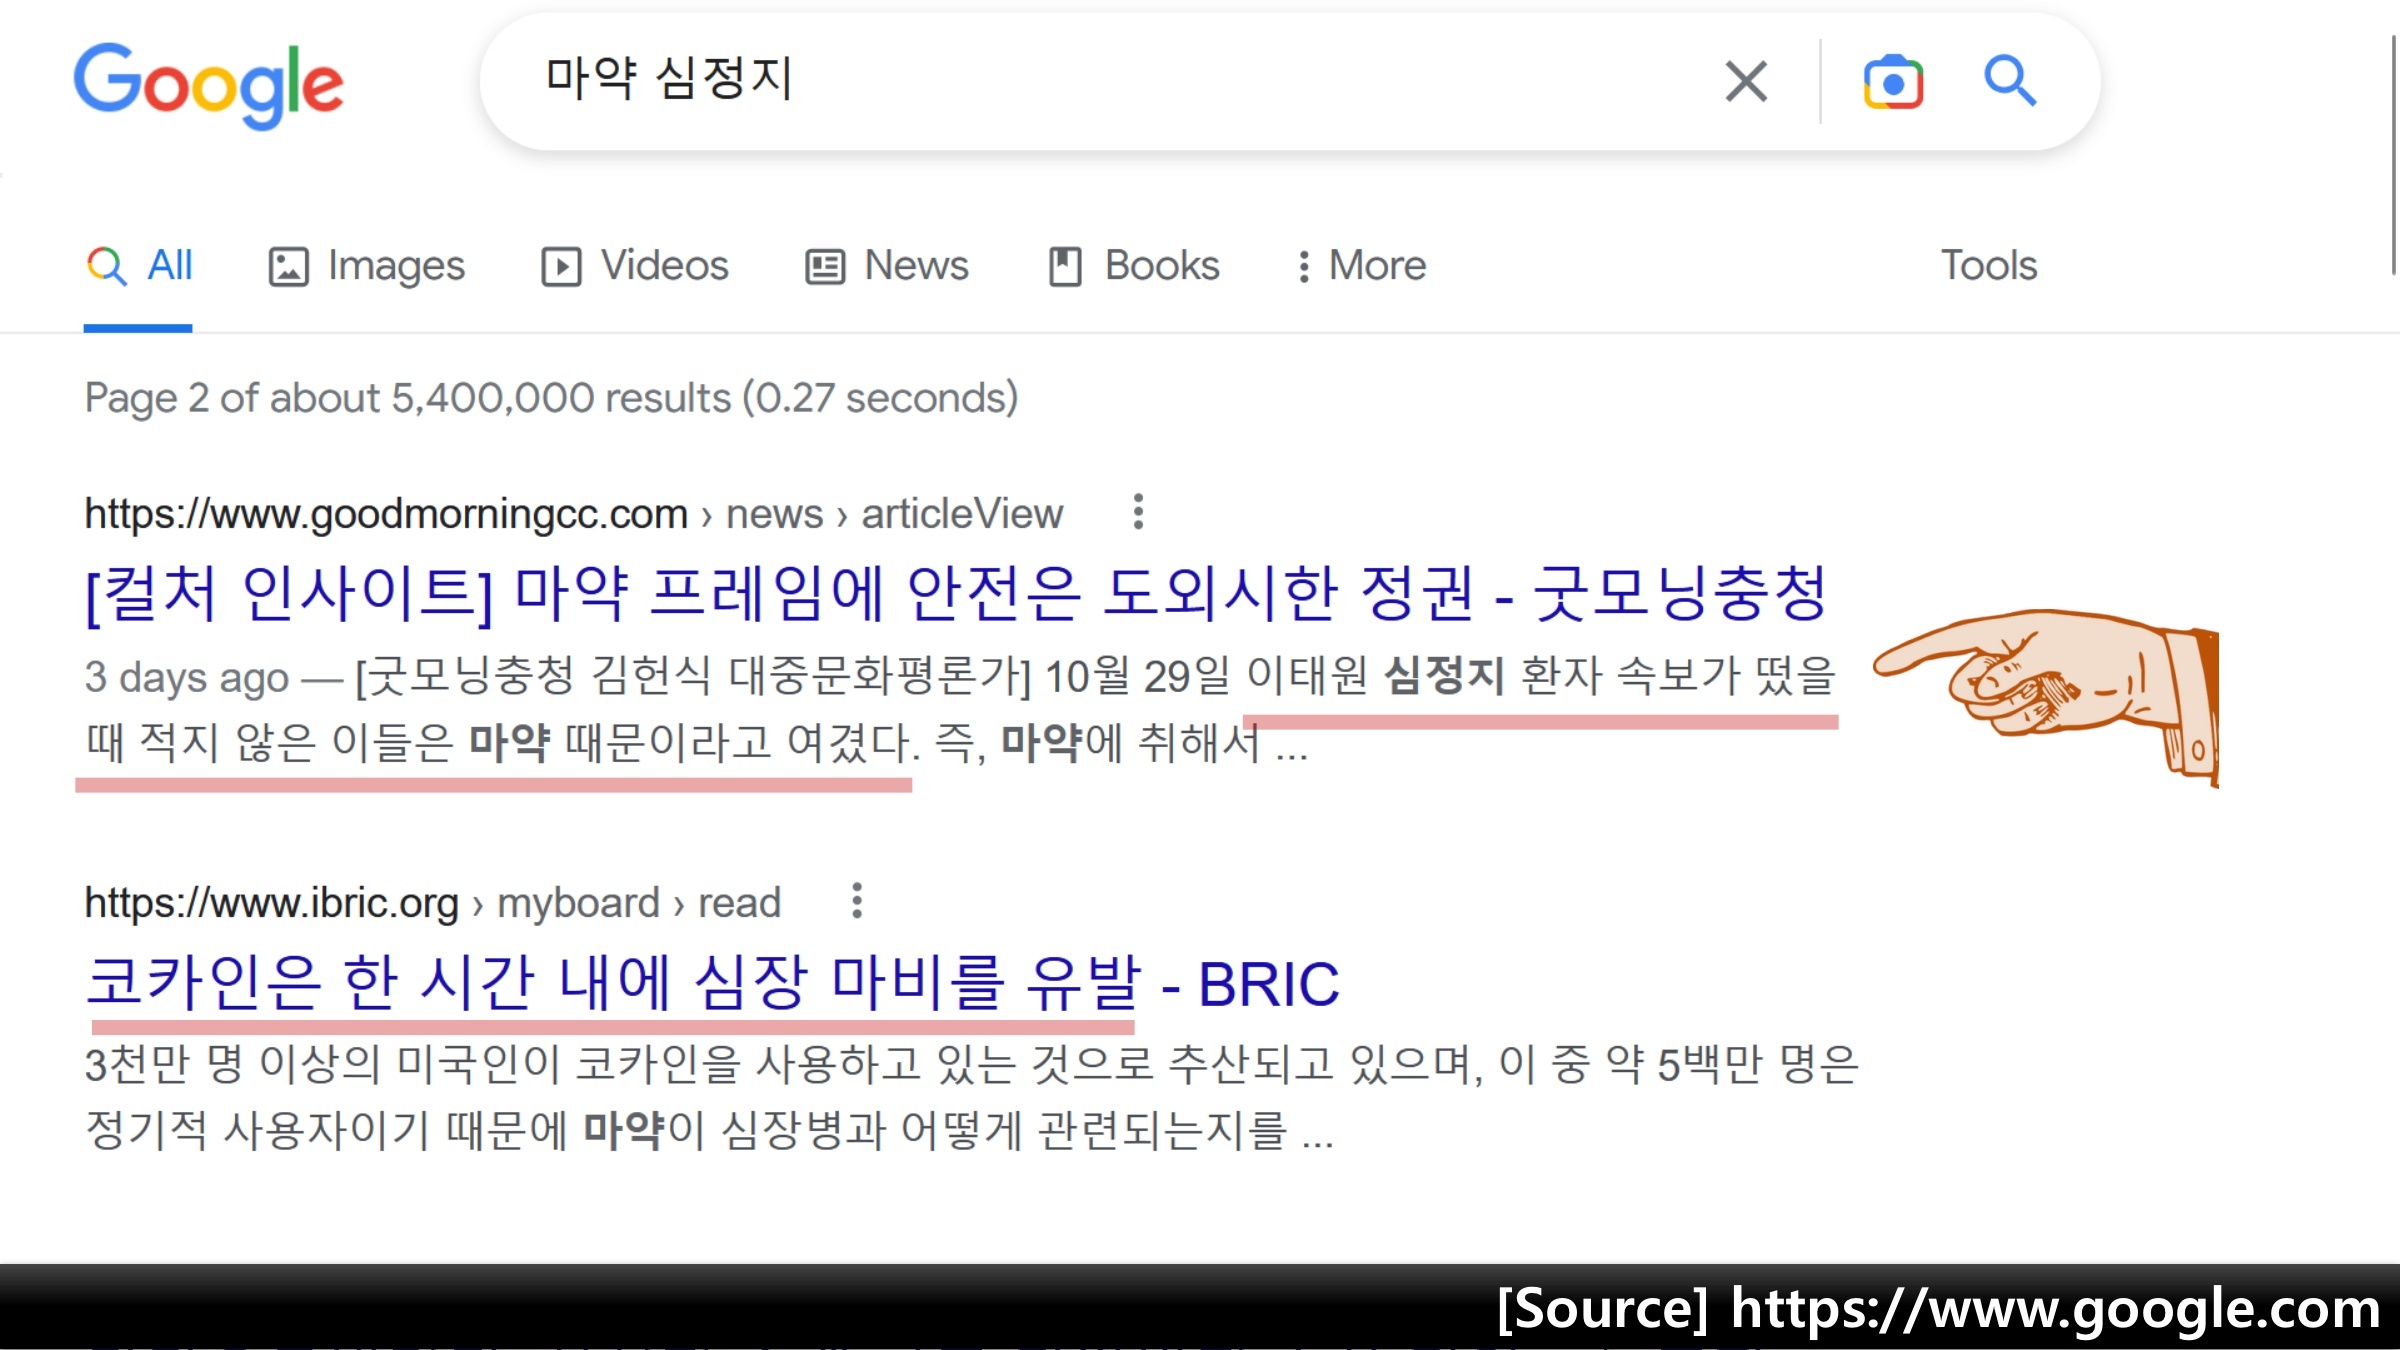Click inside the search text field
Screen dimensions: 2400x1350
1100,80
